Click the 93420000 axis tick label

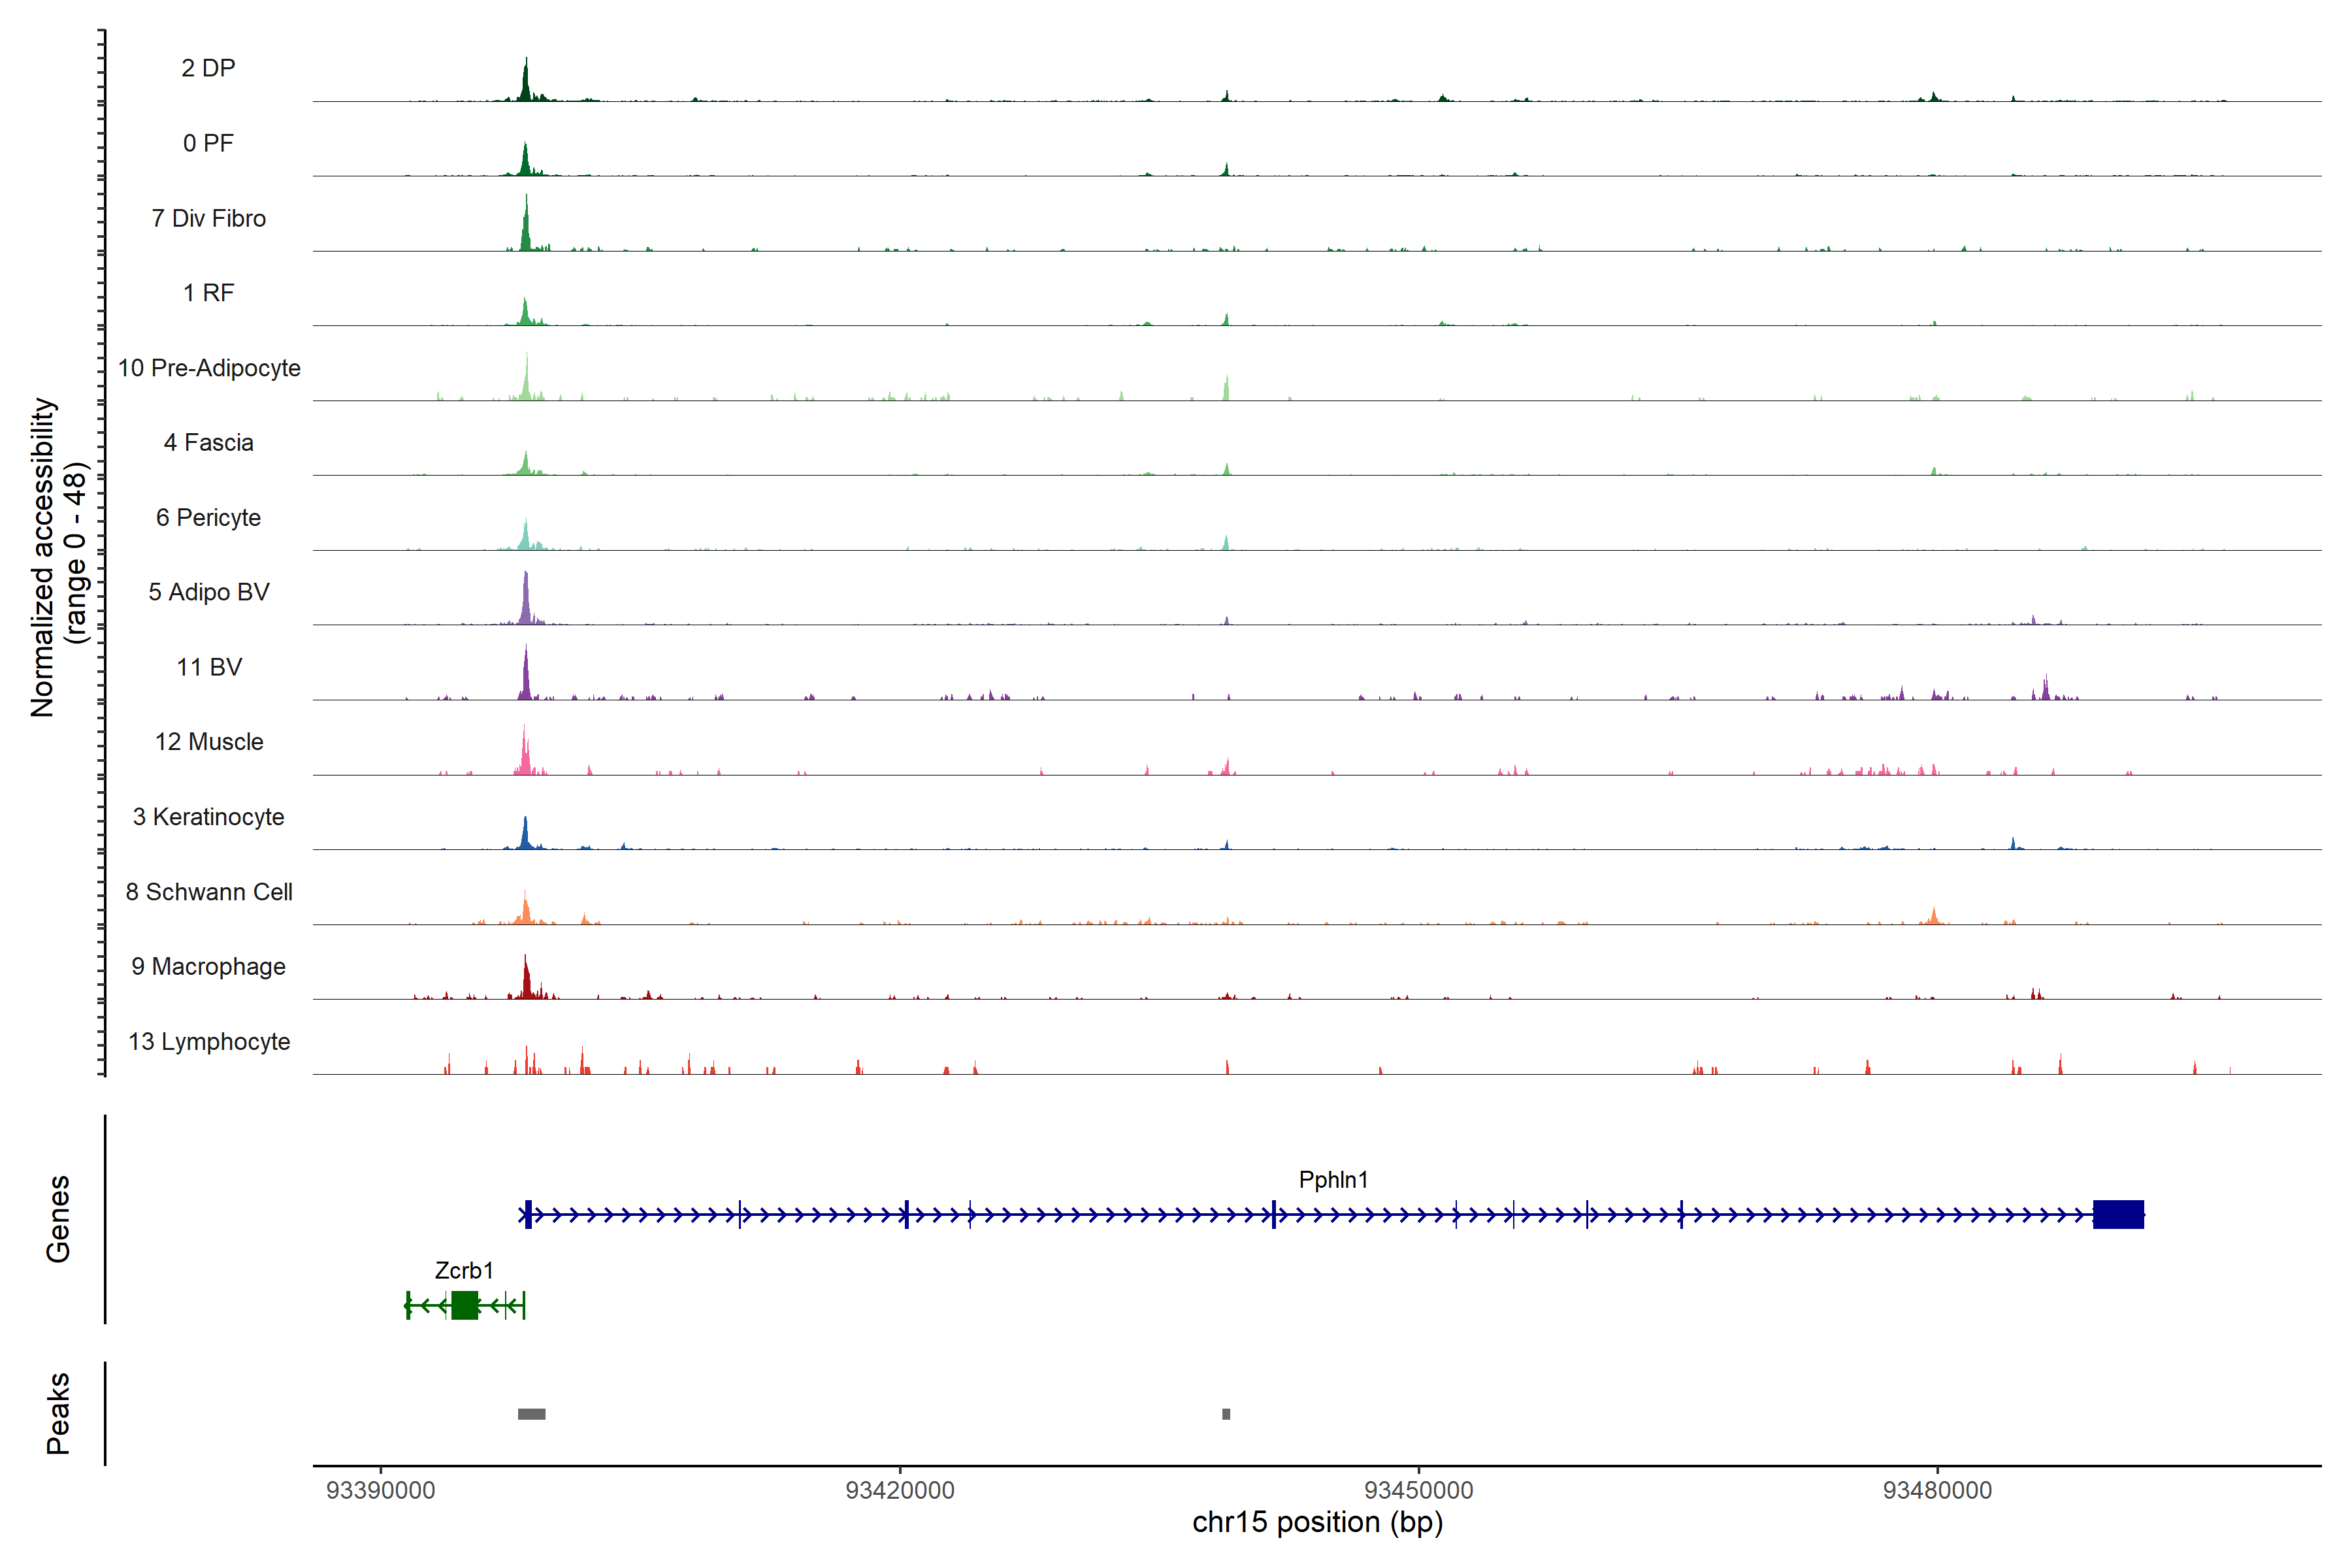coord(899,1490)
